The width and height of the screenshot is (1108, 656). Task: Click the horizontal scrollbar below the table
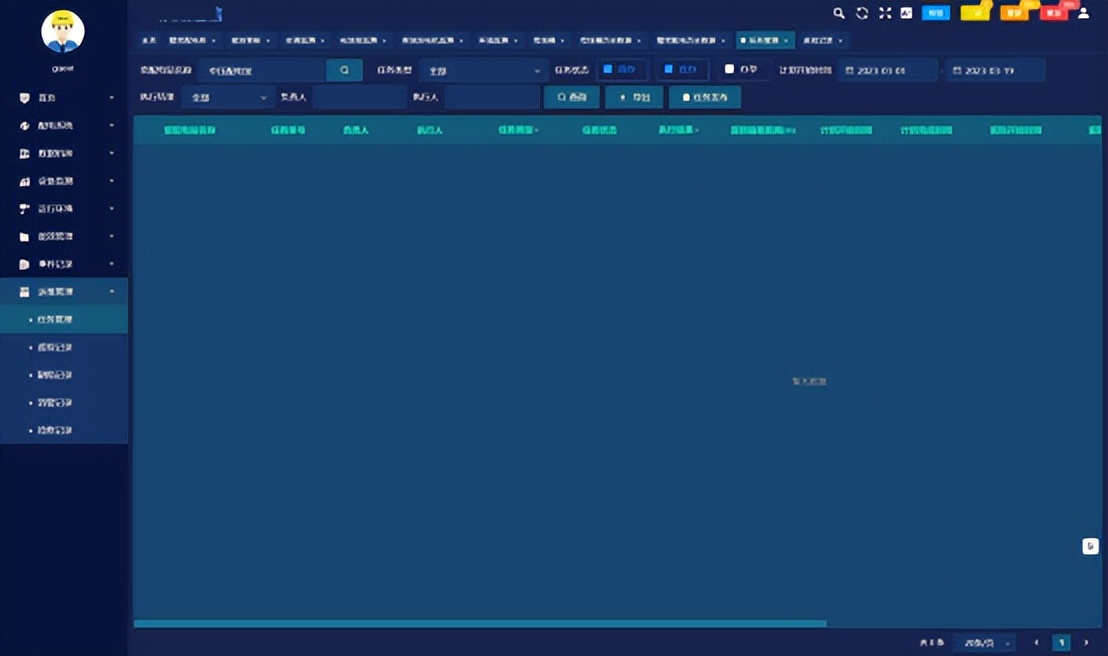click(480, 623)
